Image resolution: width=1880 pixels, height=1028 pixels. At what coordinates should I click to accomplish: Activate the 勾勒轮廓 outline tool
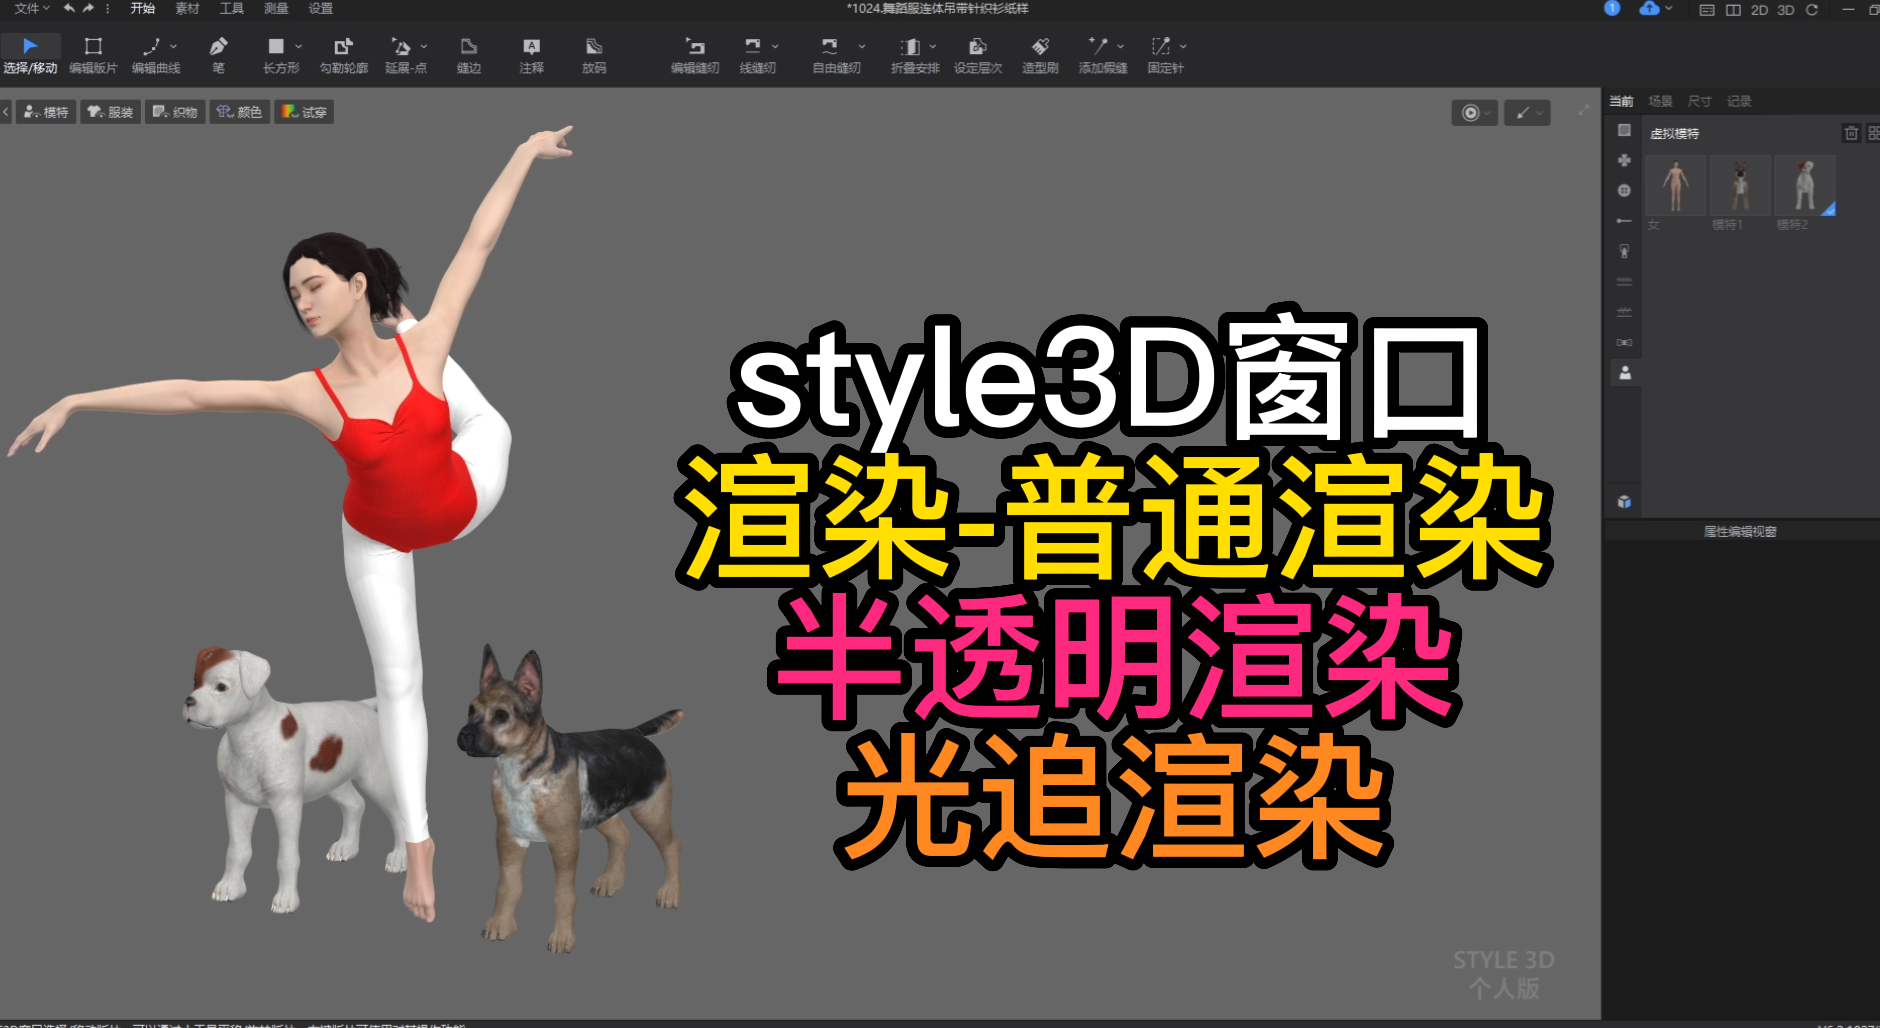pyautogui.click(x=343, y=55)
